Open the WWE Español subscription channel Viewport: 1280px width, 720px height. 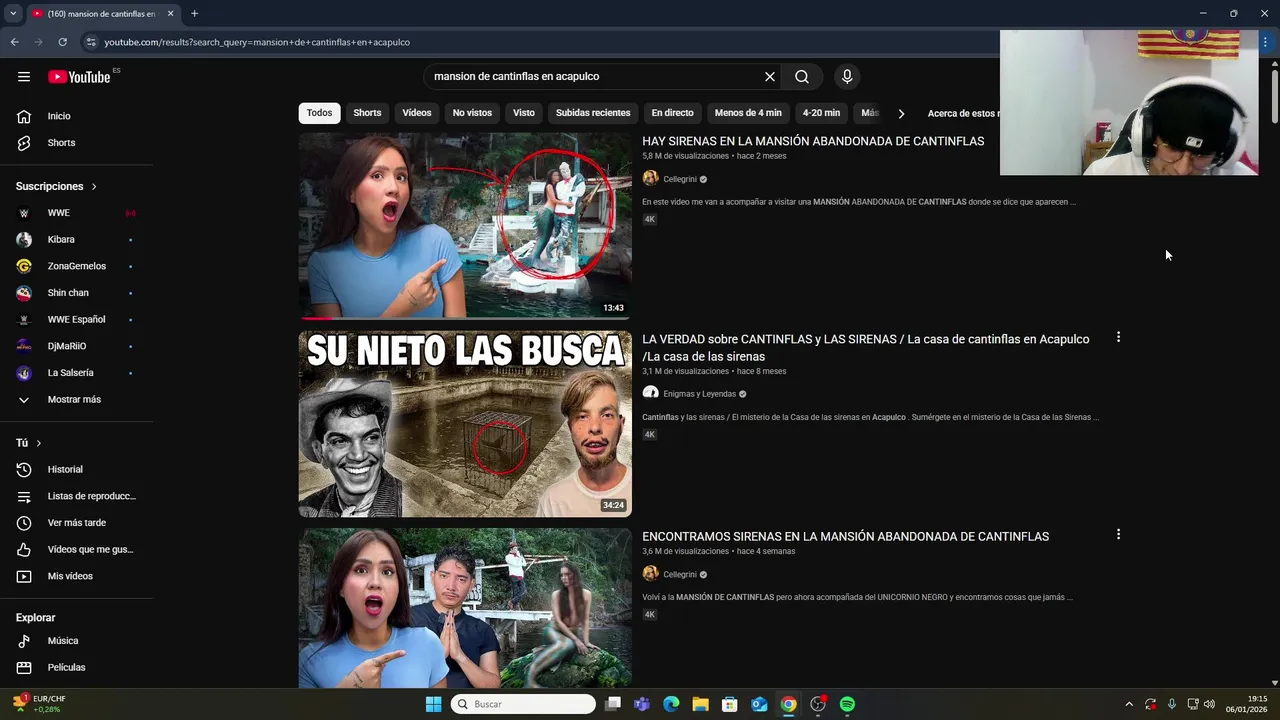pyautogui.click(x=76, y=320)
